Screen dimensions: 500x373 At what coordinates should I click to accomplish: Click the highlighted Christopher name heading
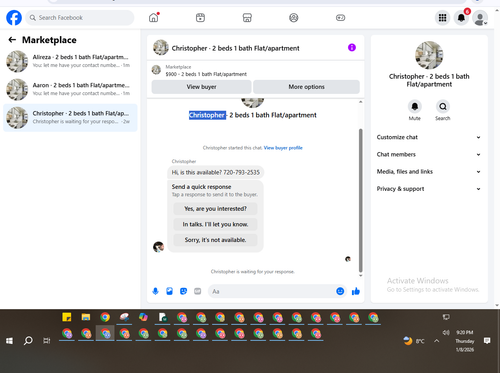pyautogui.click(x=207, y=115)
